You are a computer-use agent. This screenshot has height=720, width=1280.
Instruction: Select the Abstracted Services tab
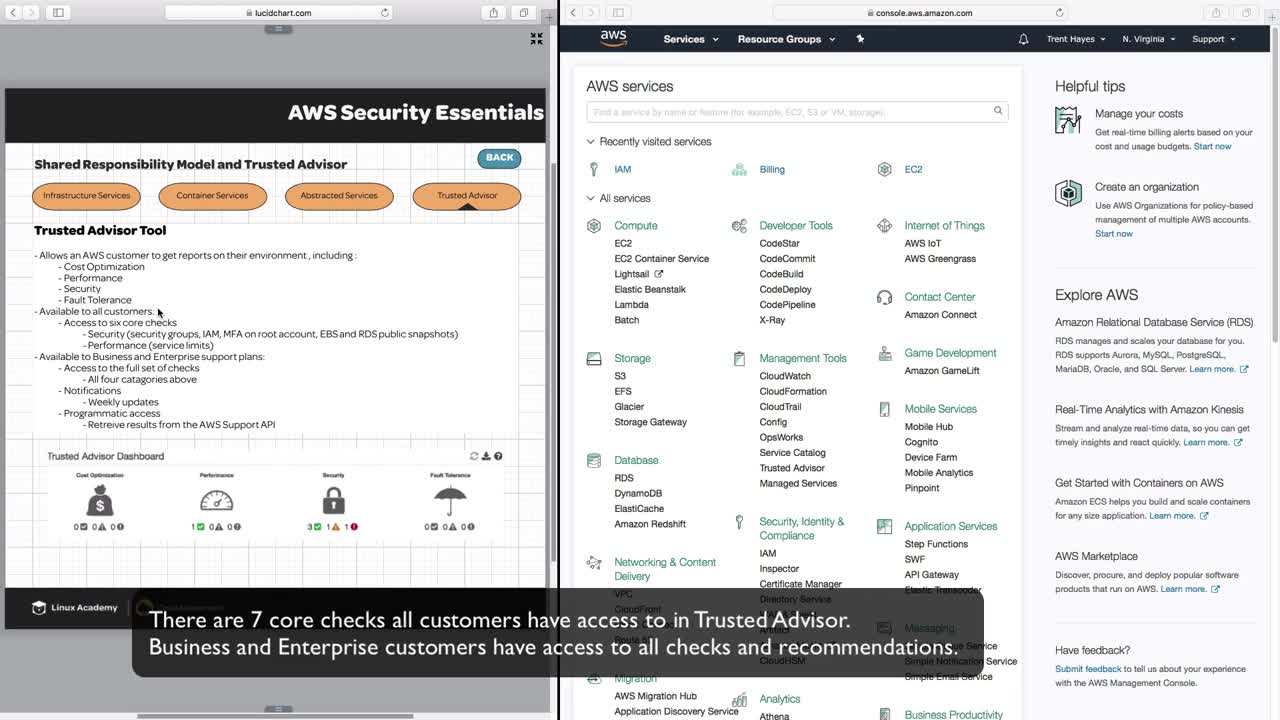tap(339, 196)
